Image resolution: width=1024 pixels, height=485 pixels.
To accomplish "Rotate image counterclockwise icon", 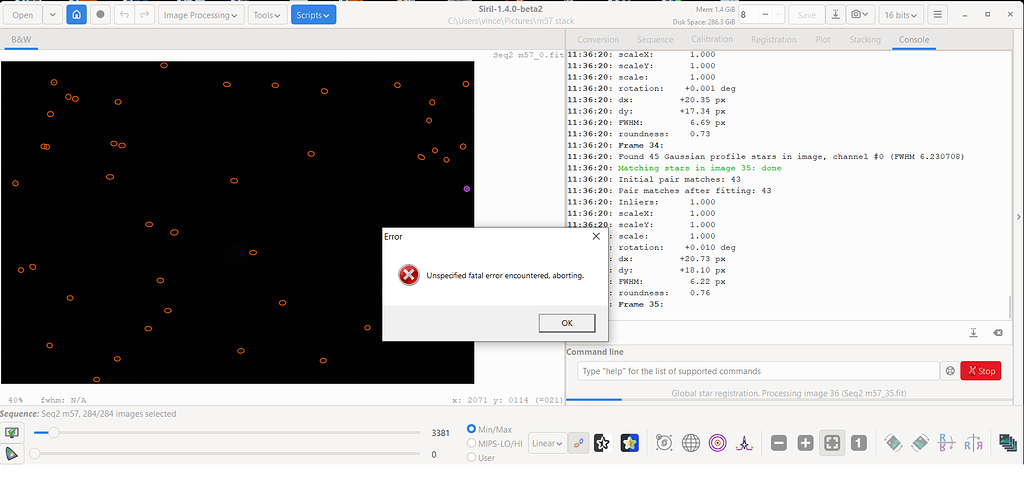I will 893,443.
